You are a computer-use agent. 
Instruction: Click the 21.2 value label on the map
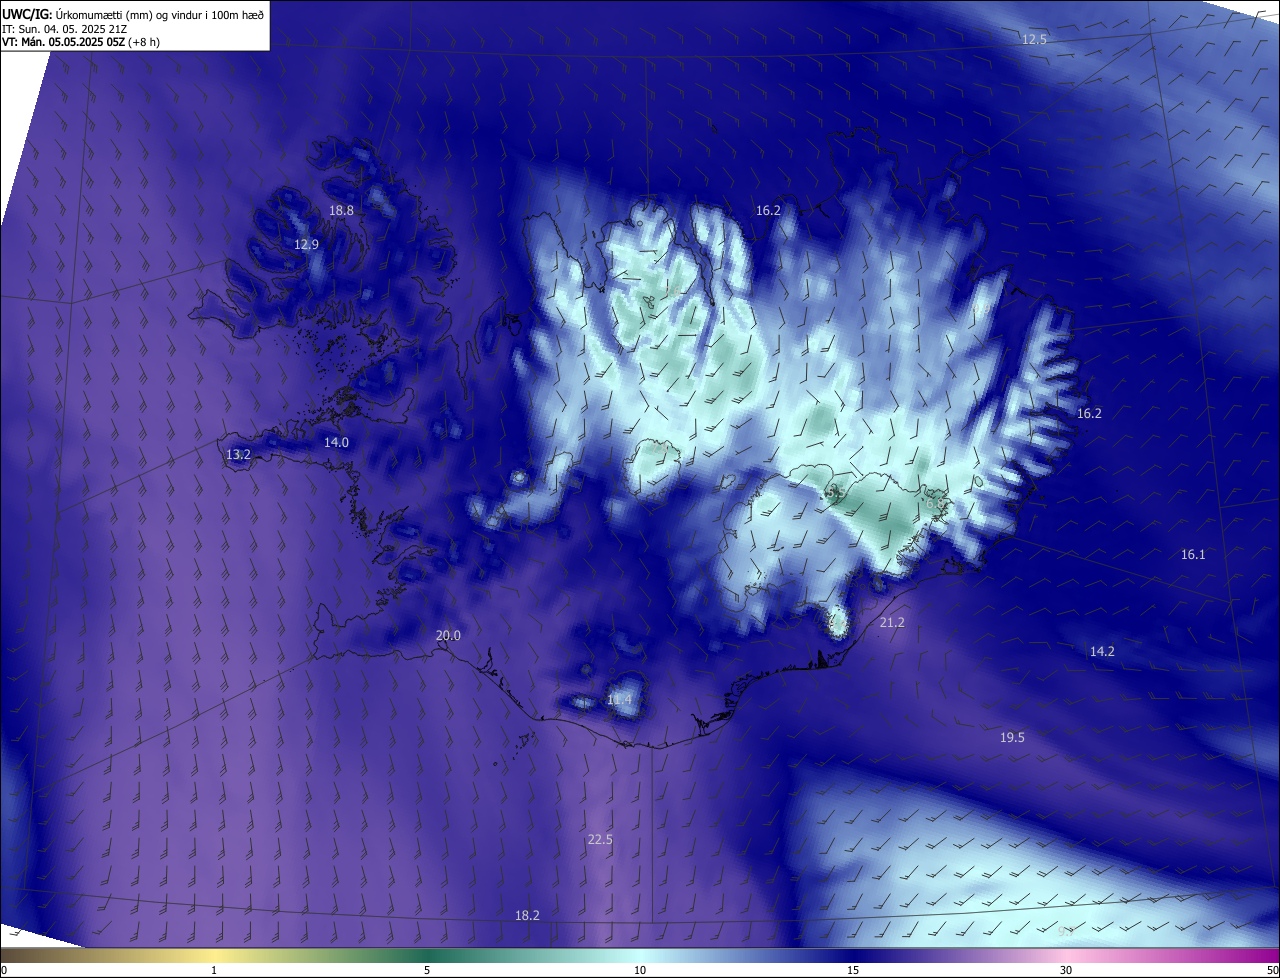(892, 622)
